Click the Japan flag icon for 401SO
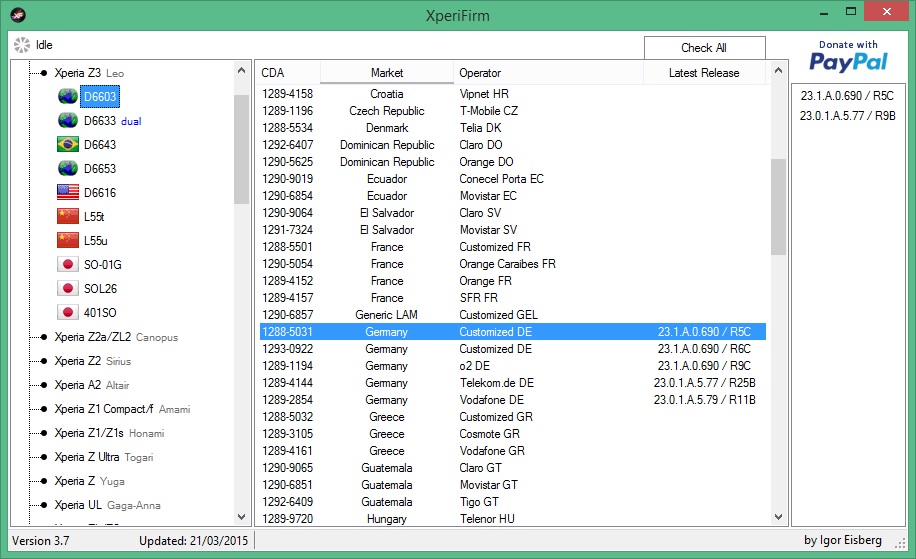The height and width of the screenshot is (559, 916). click(x=68, y=312)
